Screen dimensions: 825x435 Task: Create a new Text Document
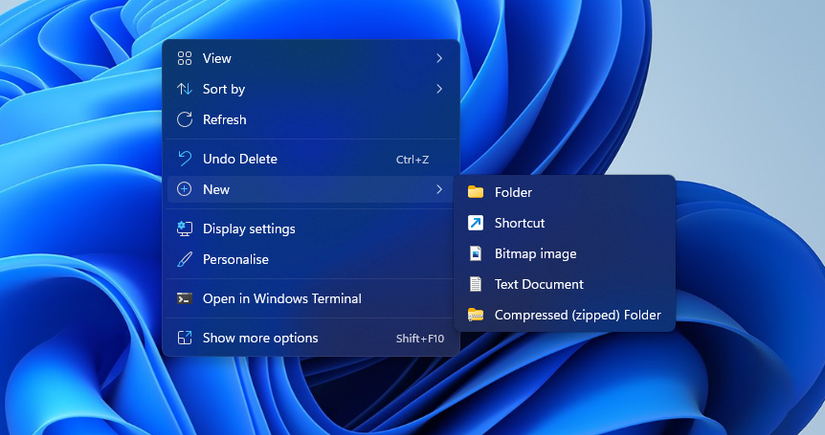564,284
